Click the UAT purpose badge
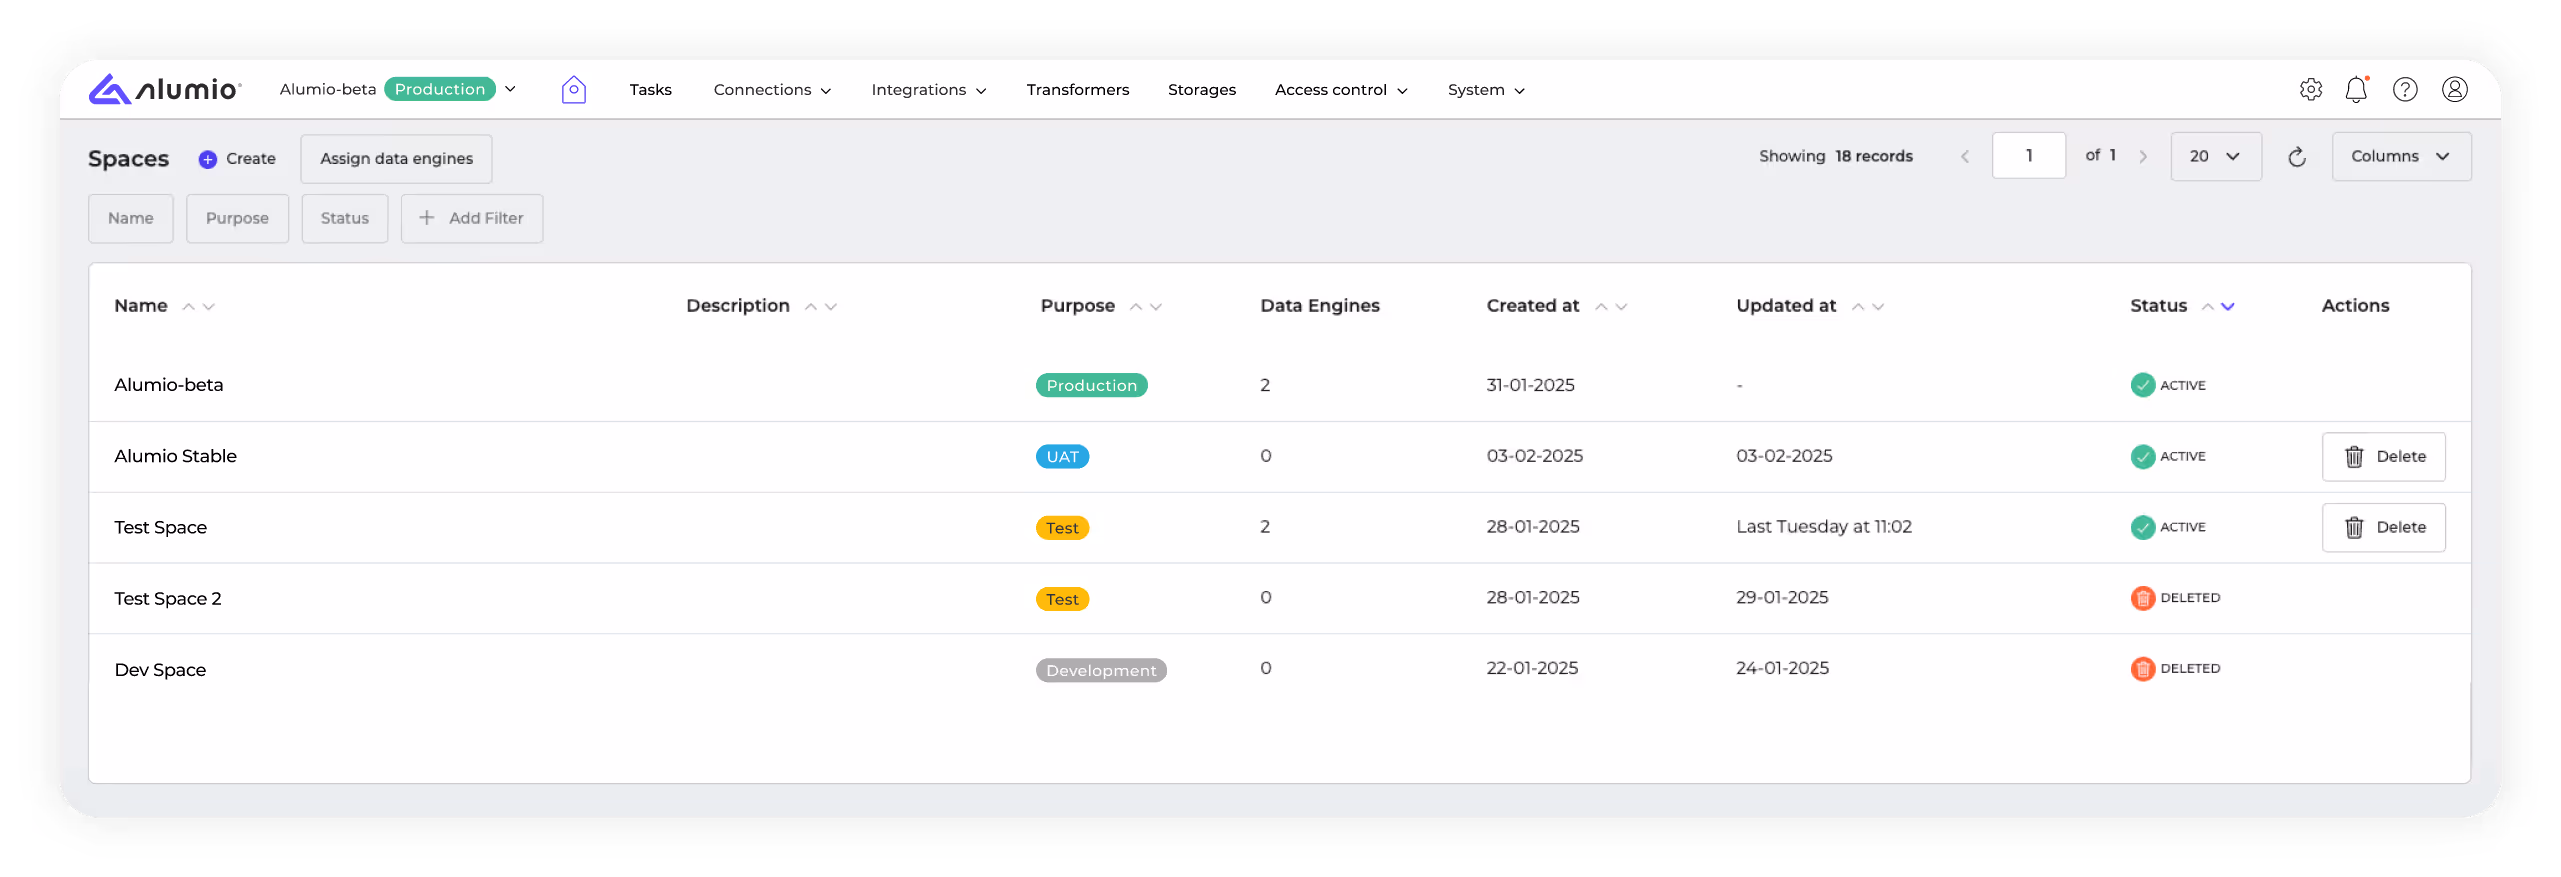 pos(1062,457)
